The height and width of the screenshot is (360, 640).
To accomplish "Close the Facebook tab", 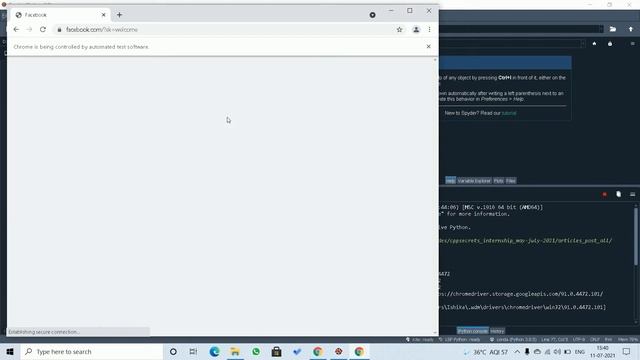I will click(x=103, y=15).
